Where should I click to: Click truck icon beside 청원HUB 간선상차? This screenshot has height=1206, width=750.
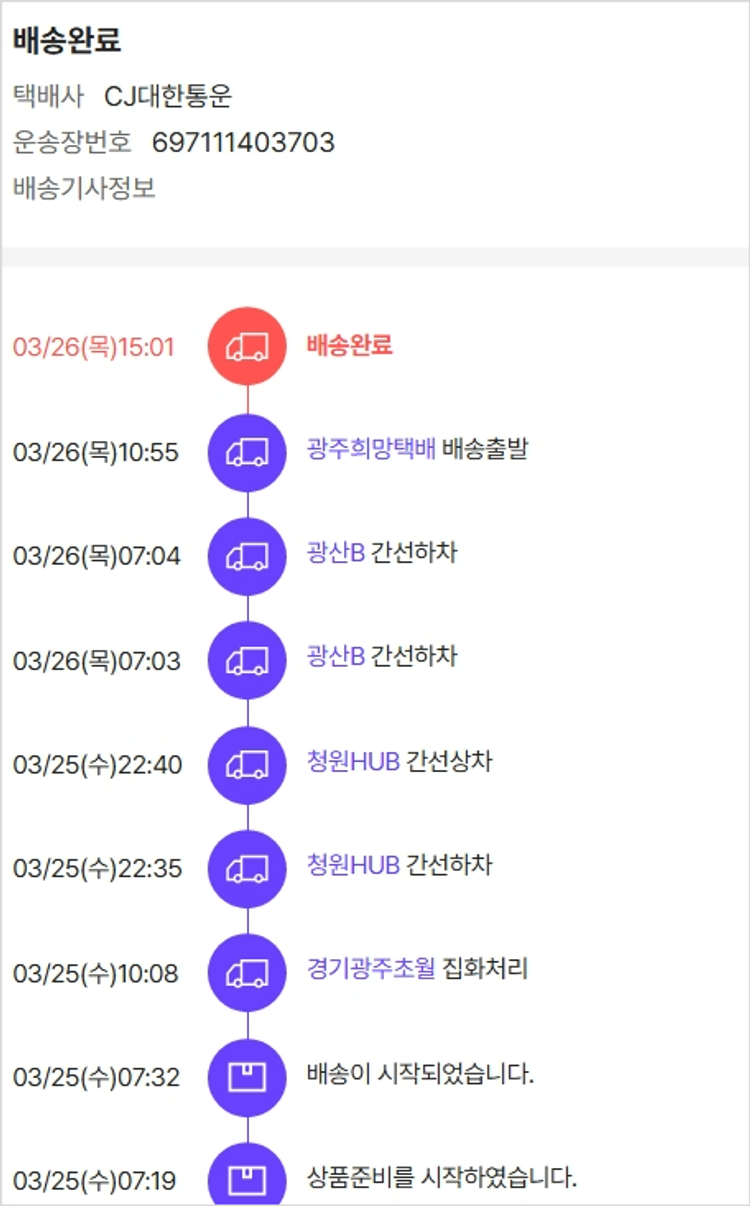click(x=247, y=765)
